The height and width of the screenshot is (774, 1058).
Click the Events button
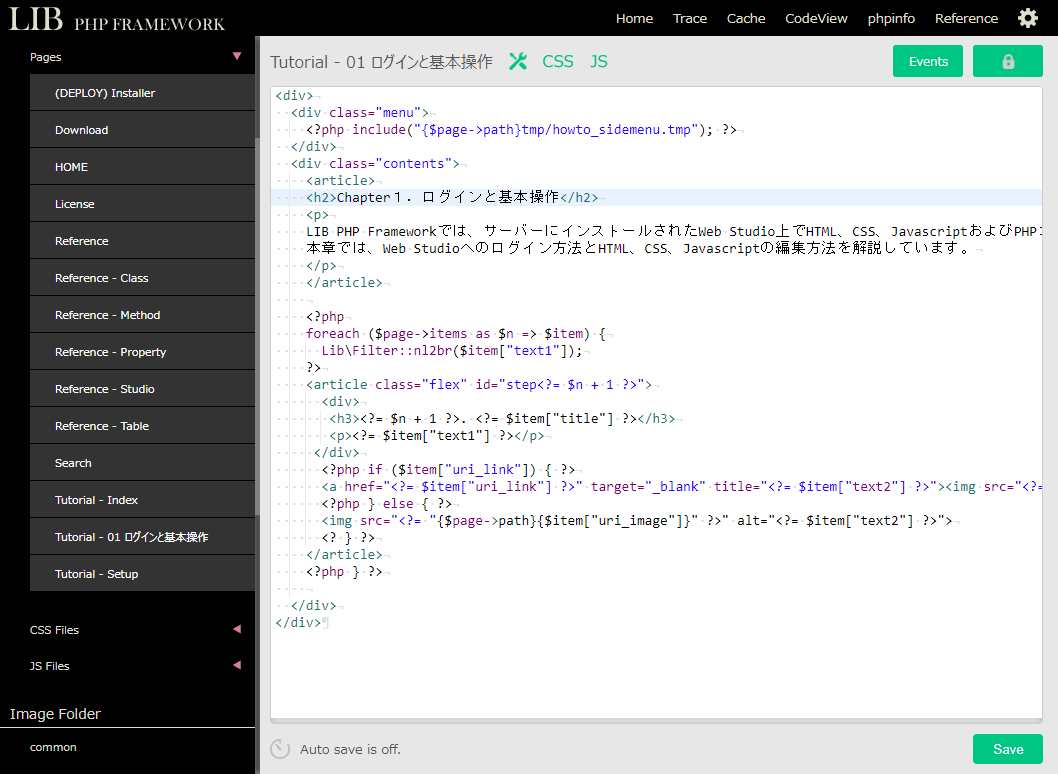coord(927,61)
